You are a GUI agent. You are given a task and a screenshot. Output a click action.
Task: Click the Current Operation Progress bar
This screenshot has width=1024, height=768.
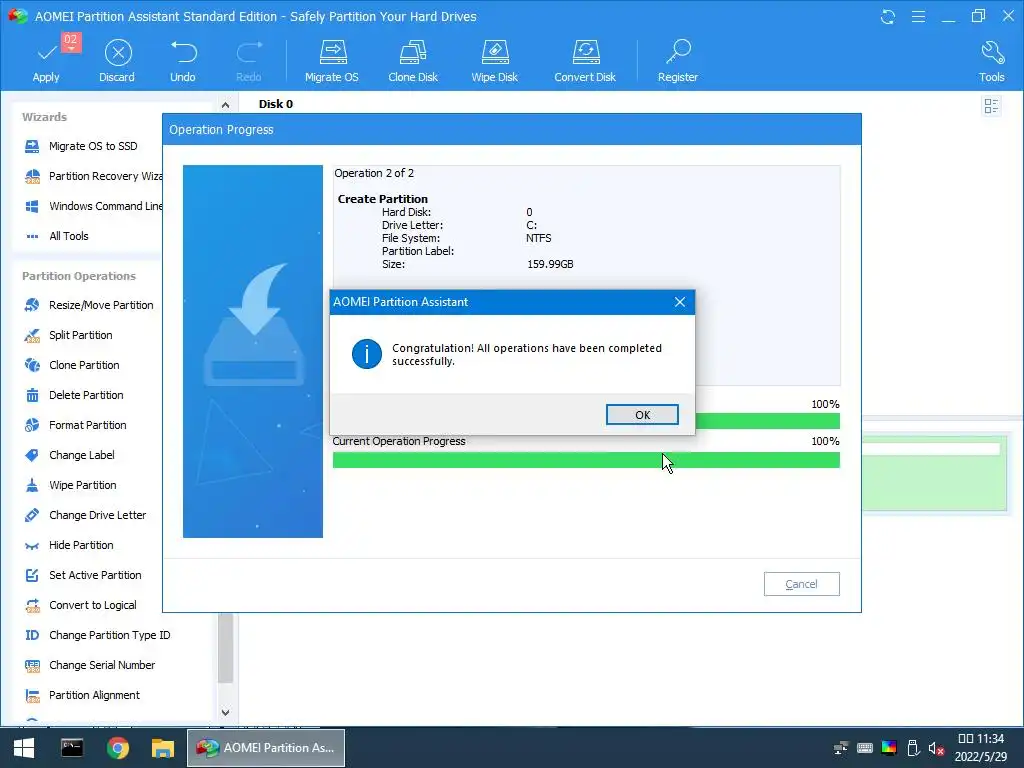(586, 460)
